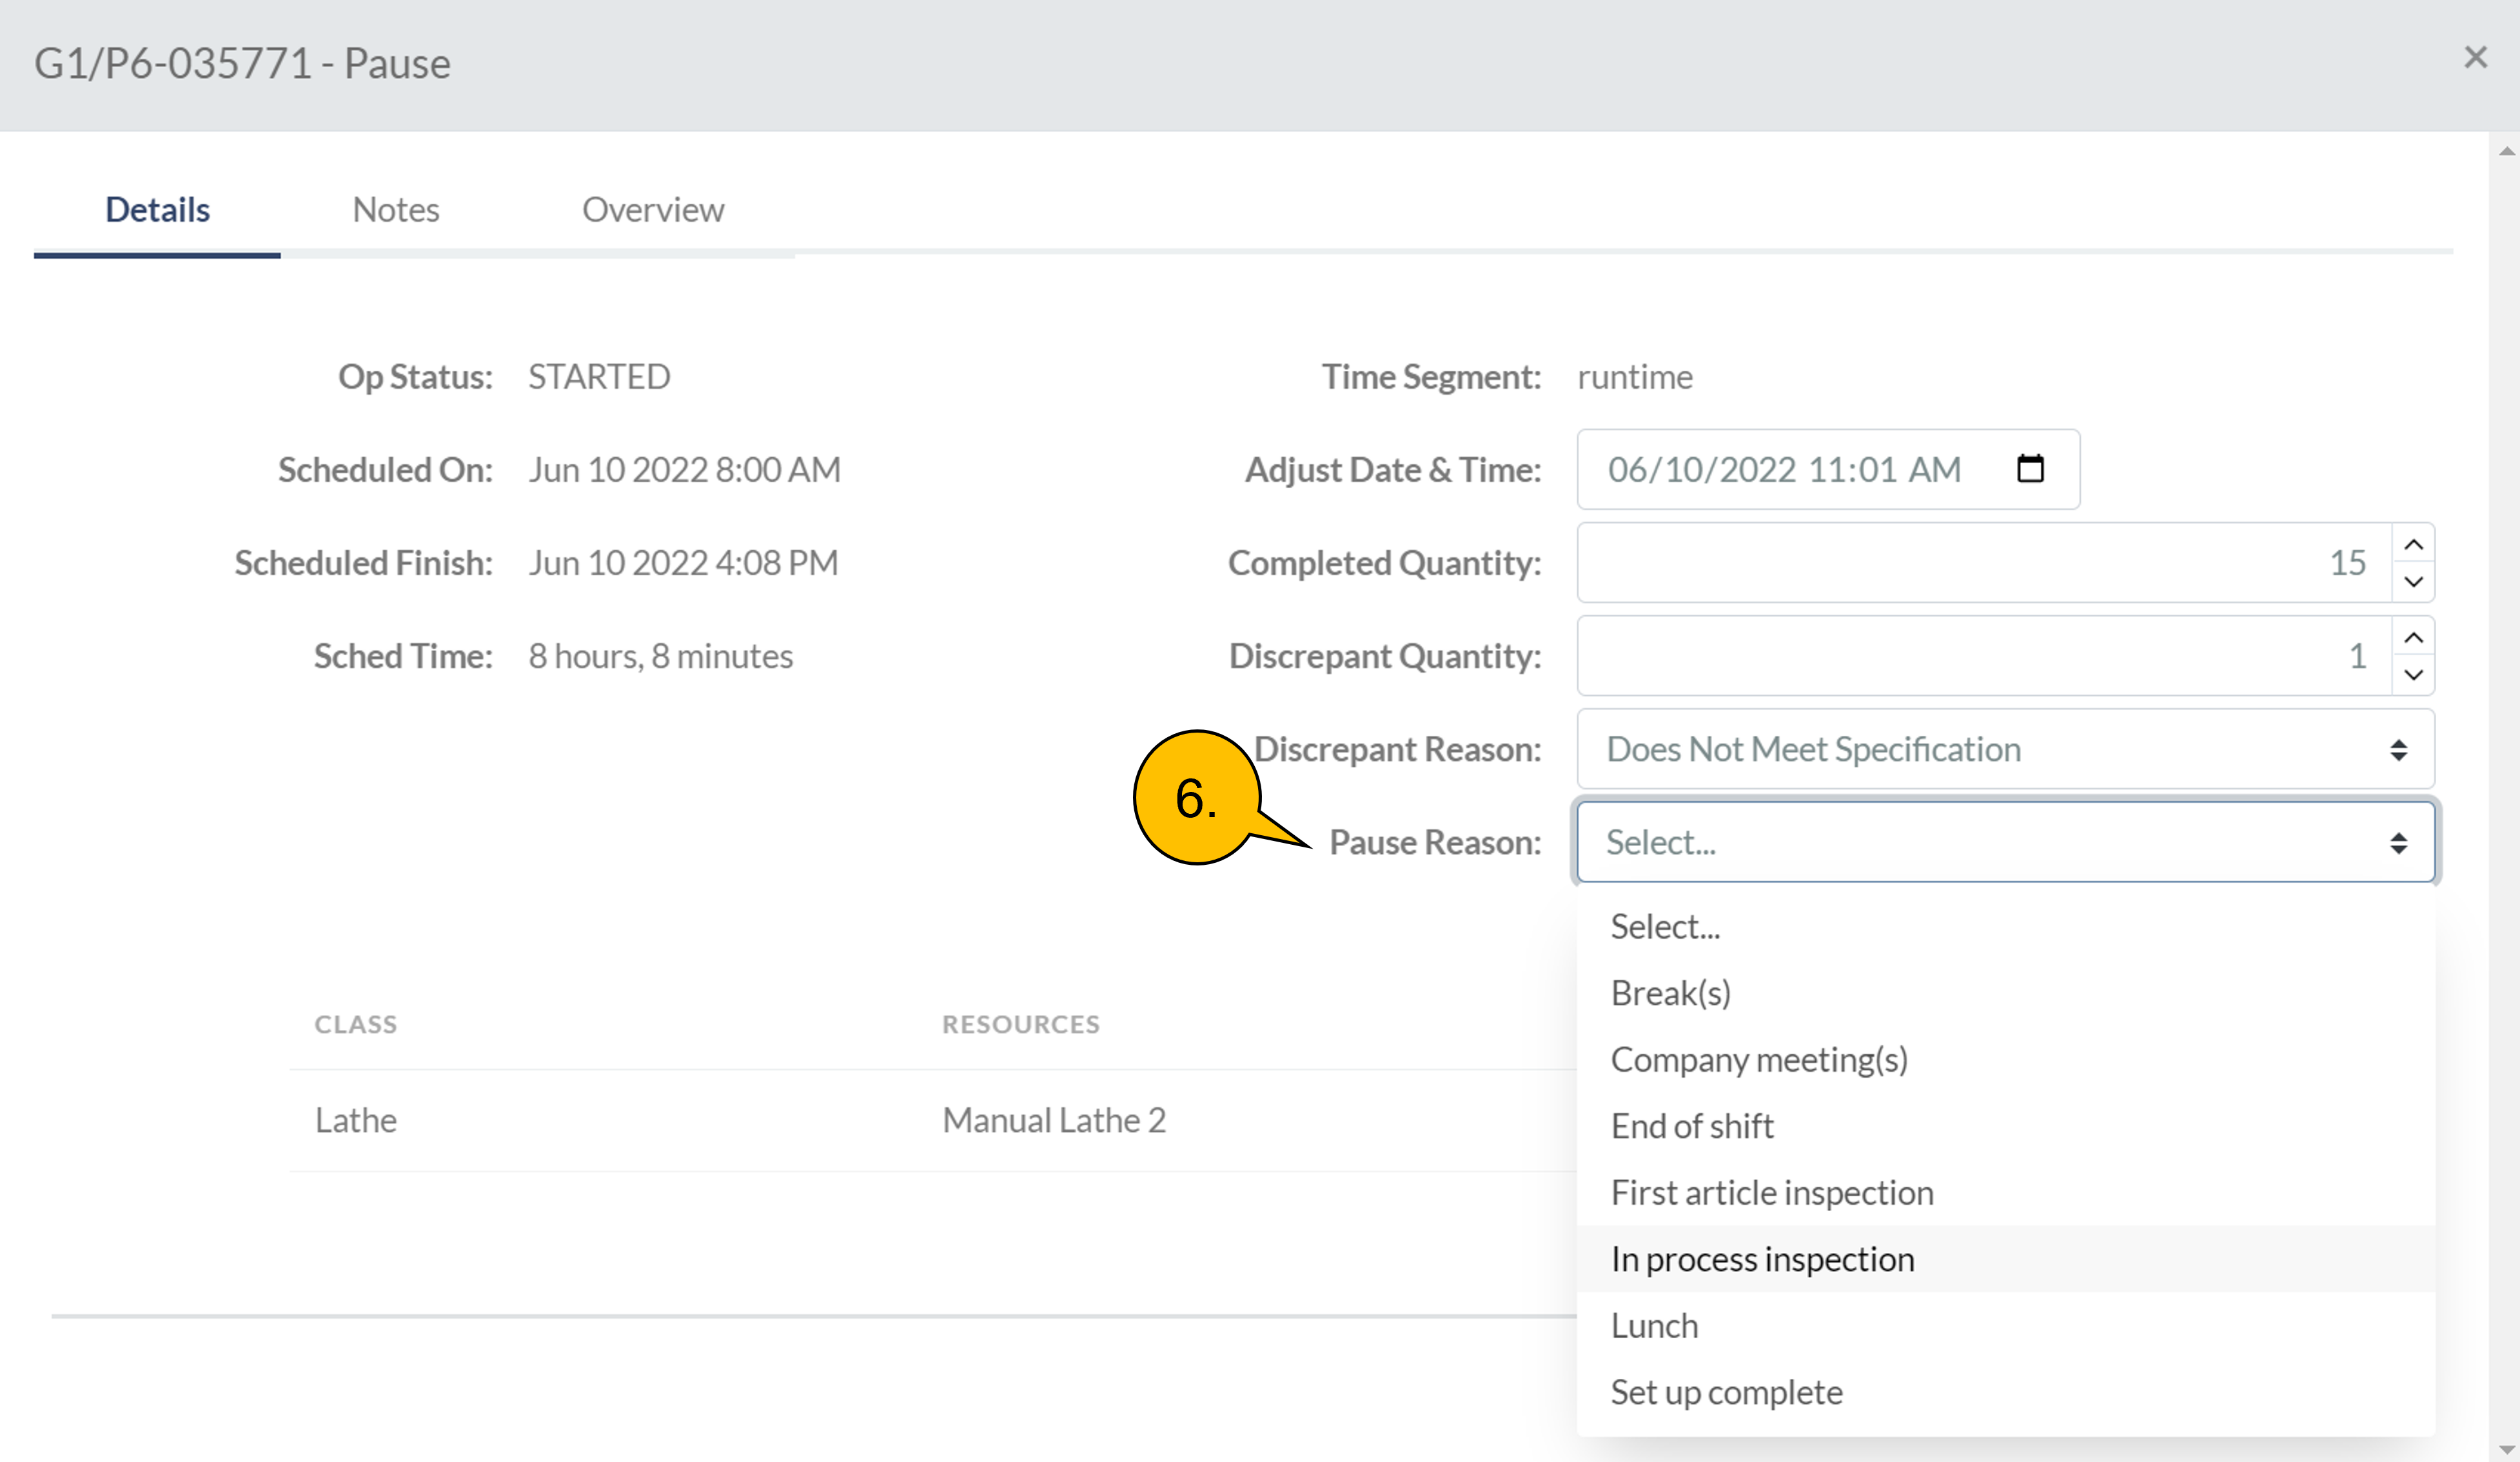Switch to the Overview tab
This screenshot has width=2520, height=1462.
tap(653, 210)
